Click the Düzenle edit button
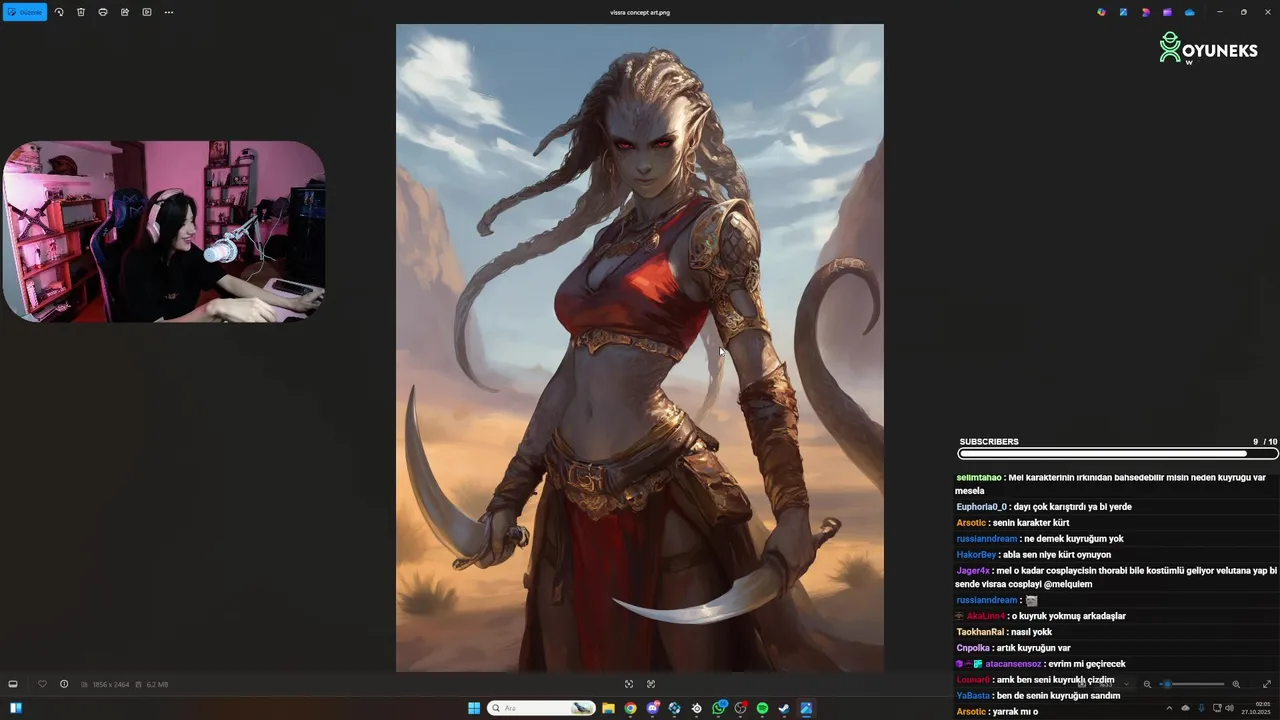The height and width of the screenshot is (720, 1280). tap(24, 12)
